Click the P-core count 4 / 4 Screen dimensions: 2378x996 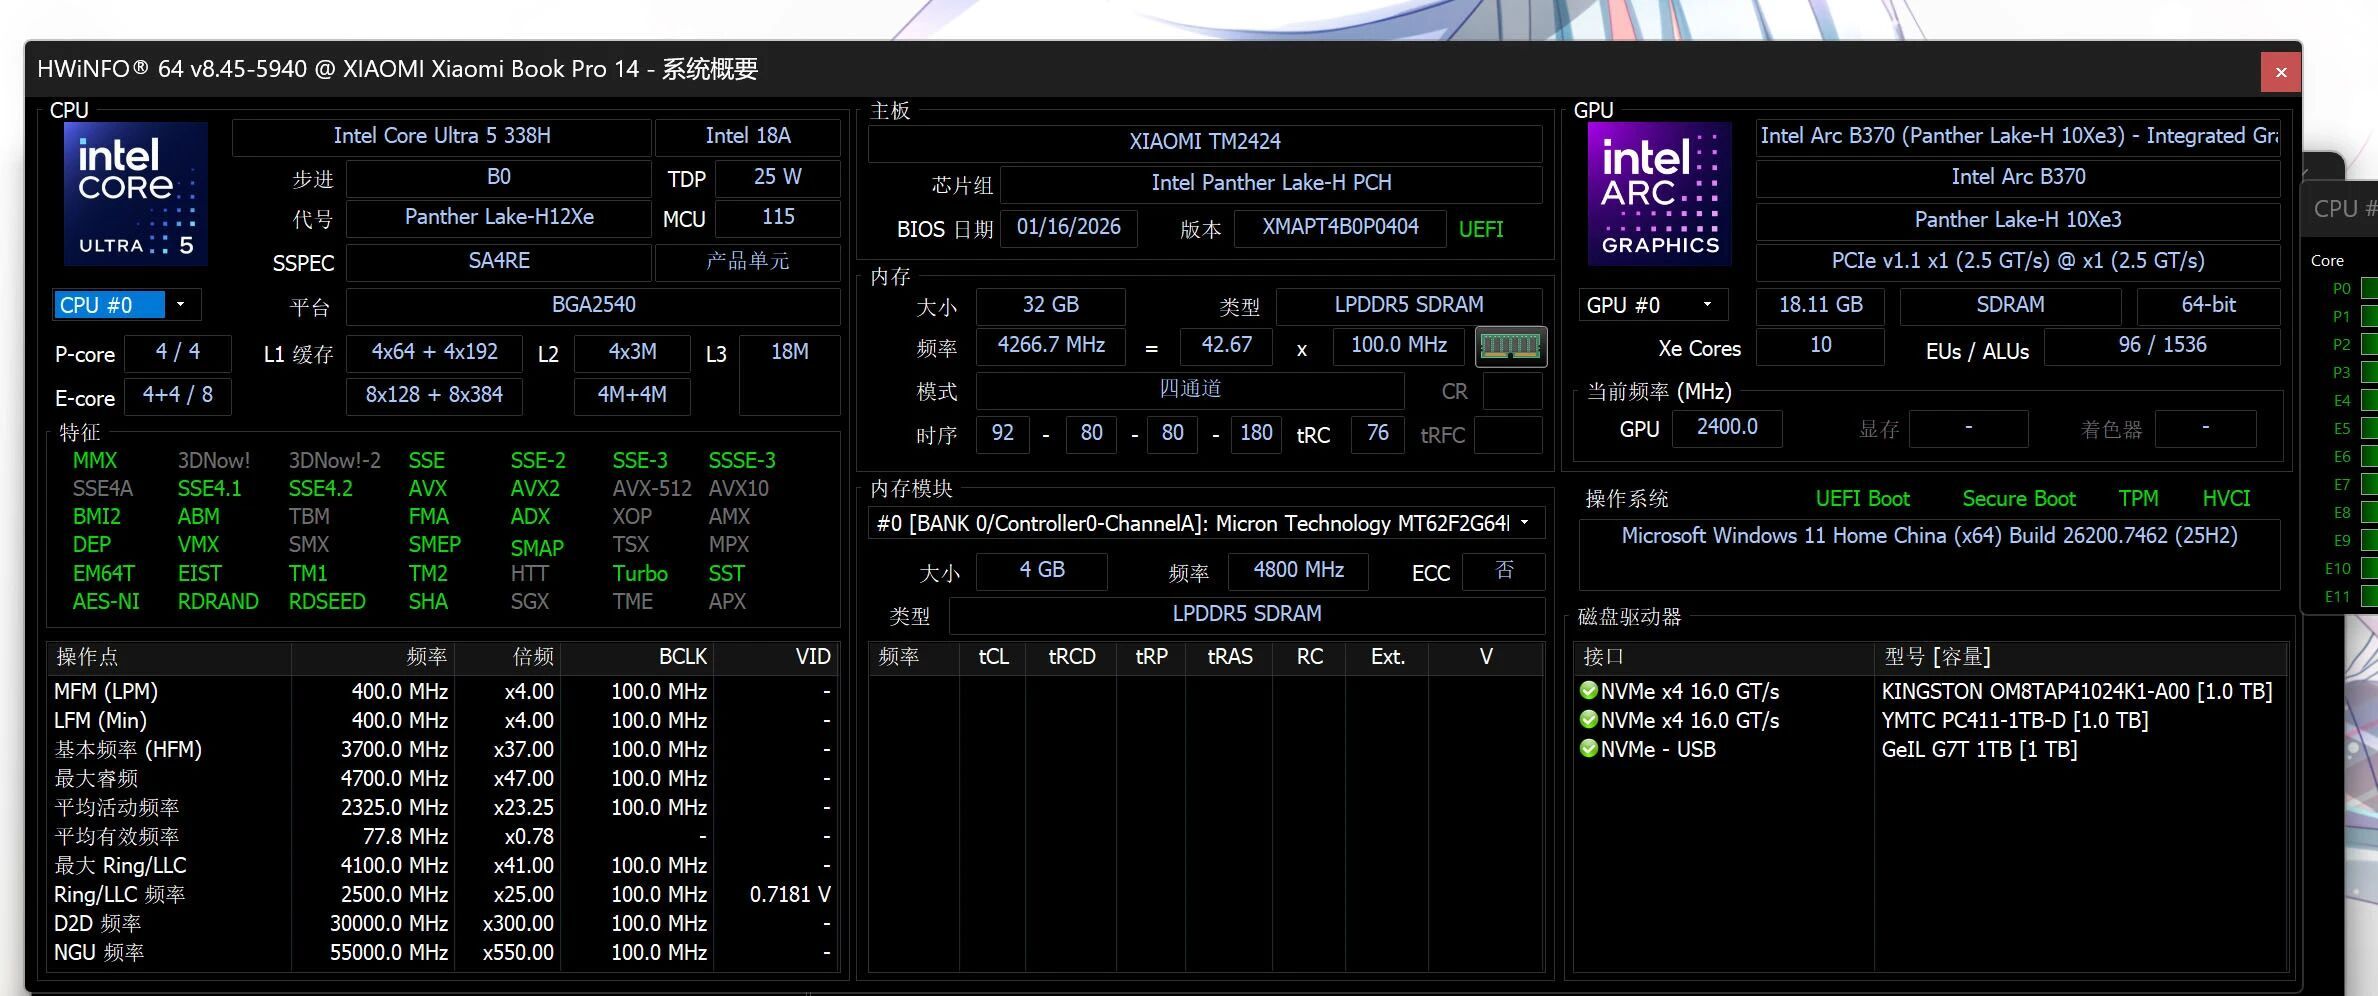tap(178, 352)
